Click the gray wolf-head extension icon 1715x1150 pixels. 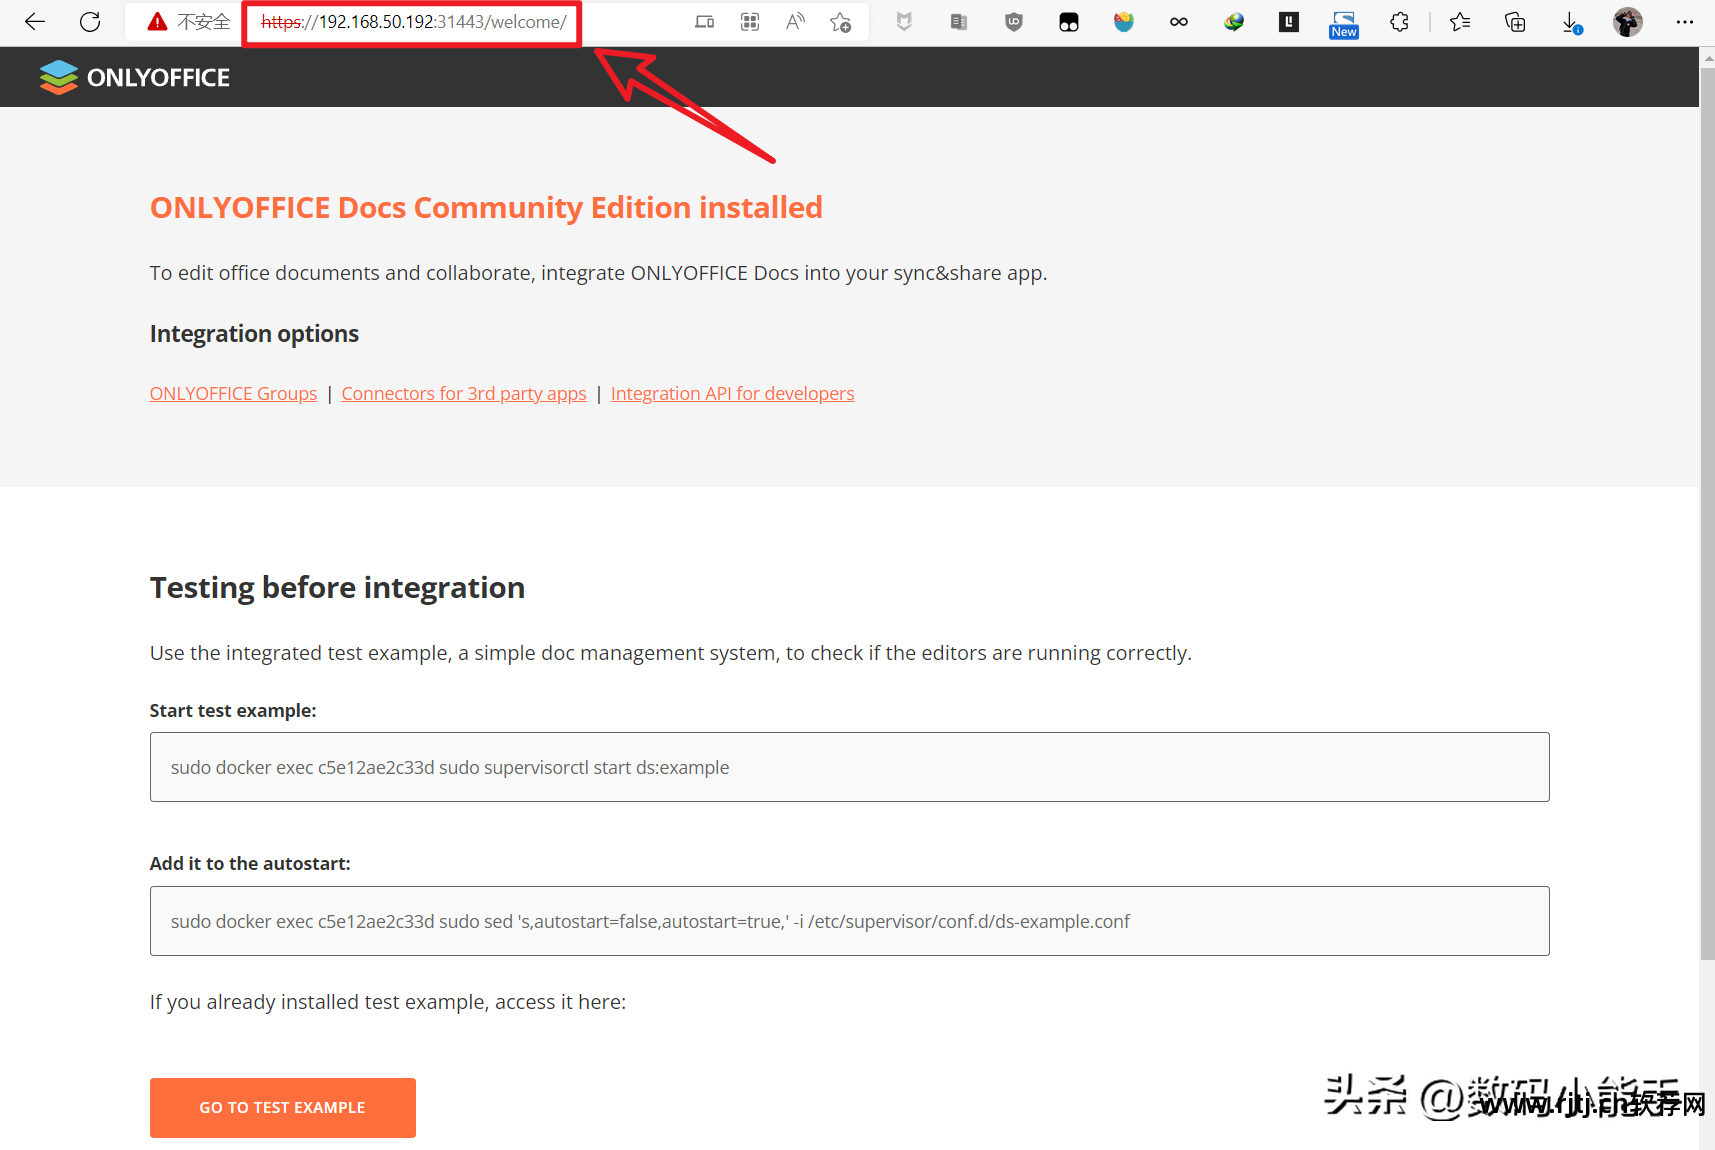904,22
